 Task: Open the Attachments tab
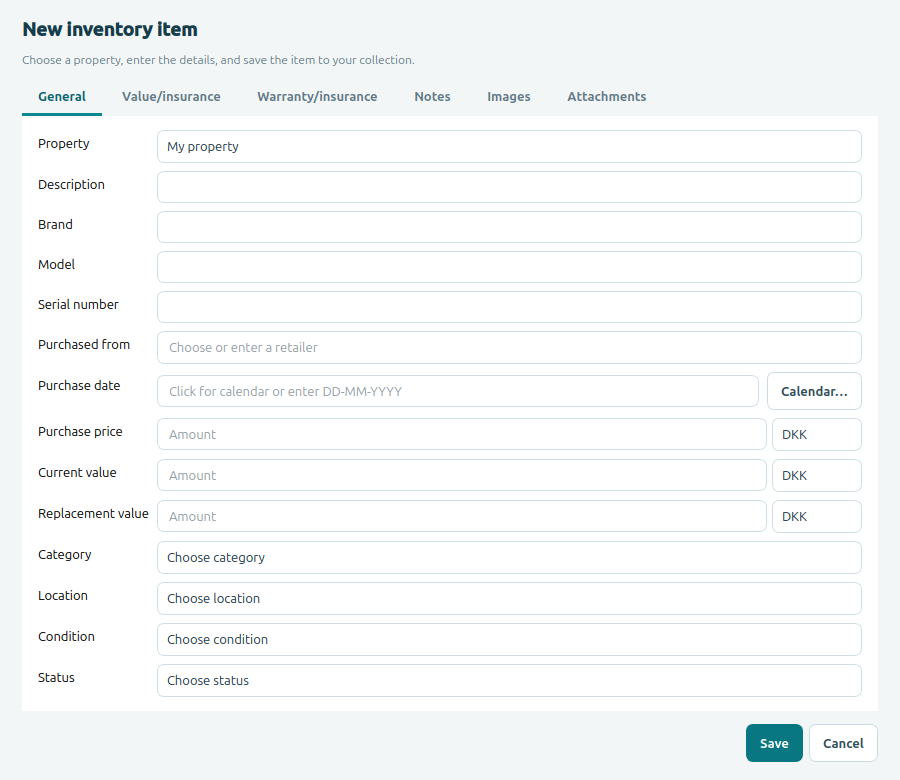coord(607,96)
